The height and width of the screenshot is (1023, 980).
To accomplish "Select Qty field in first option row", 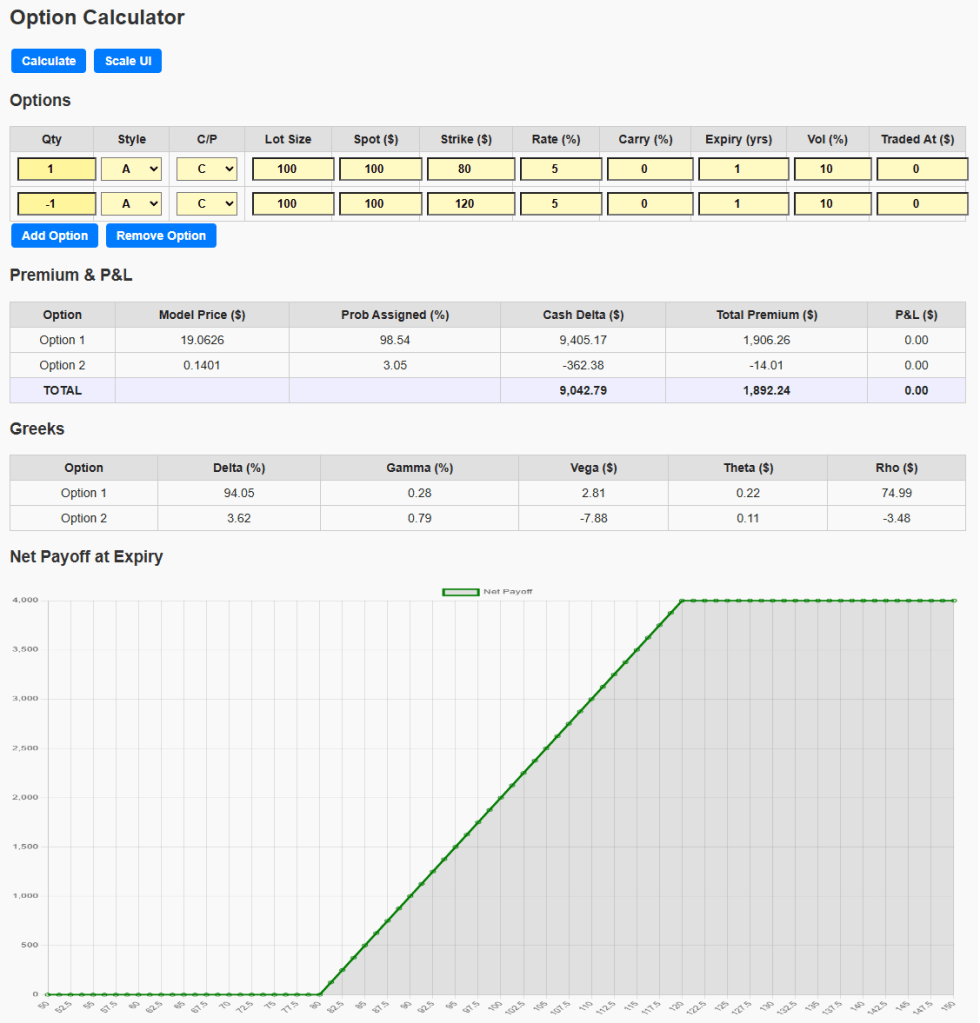I will point(56,169).
